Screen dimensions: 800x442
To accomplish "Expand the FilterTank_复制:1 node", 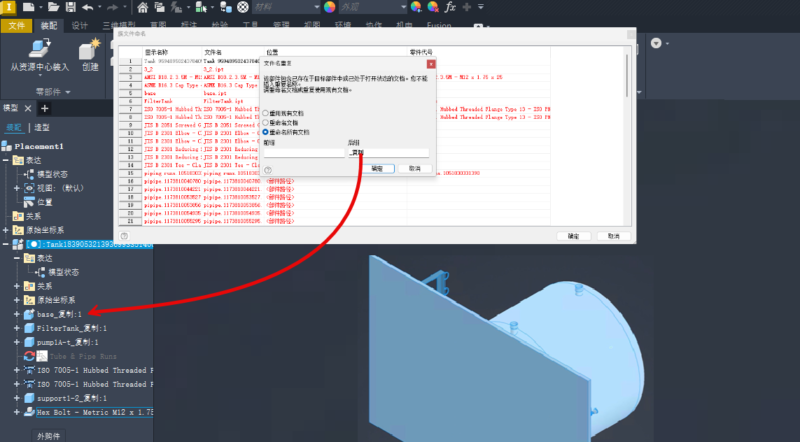I will (x=17, y=328).
